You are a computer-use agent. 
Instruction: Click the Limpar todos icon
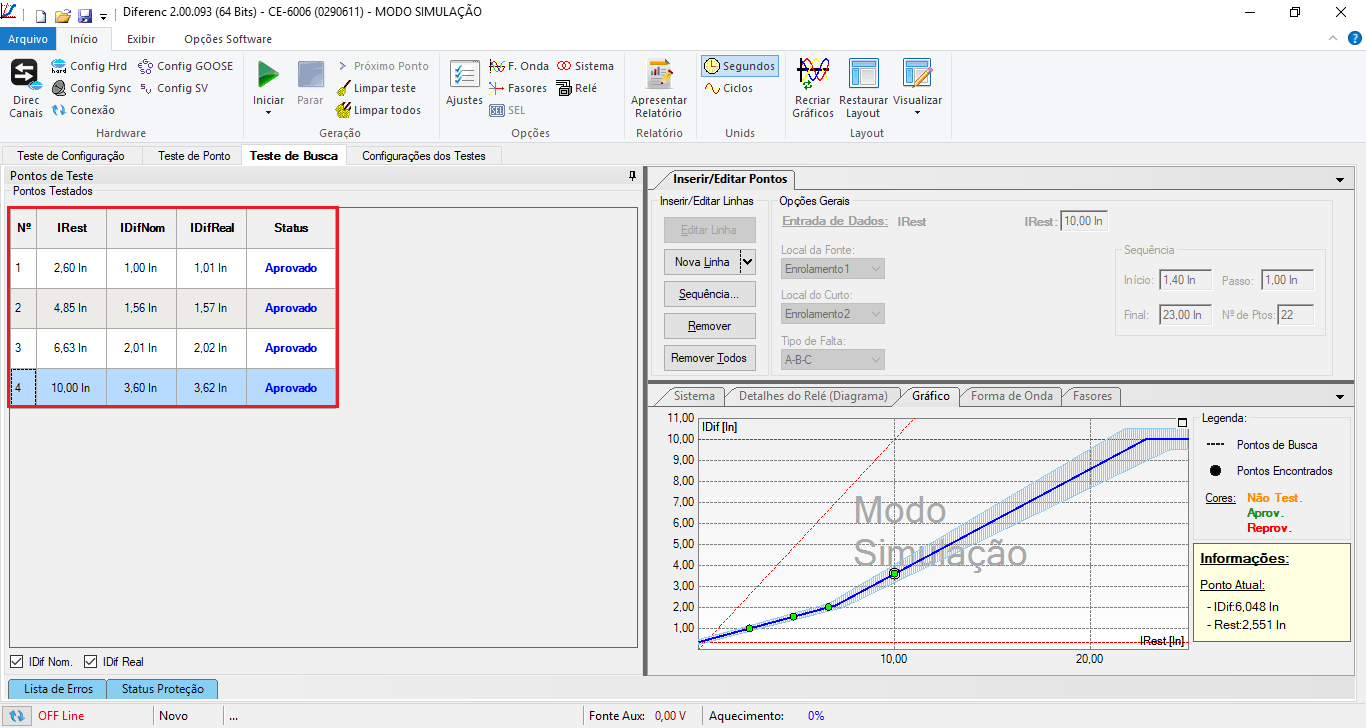coord(379,110)
